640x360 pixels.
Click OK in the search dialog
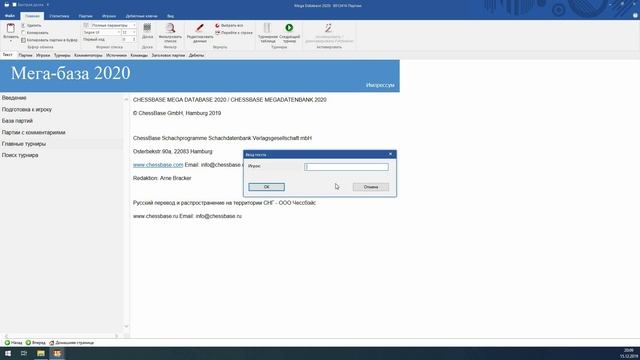pyautogui.click(x=267, y=187)
